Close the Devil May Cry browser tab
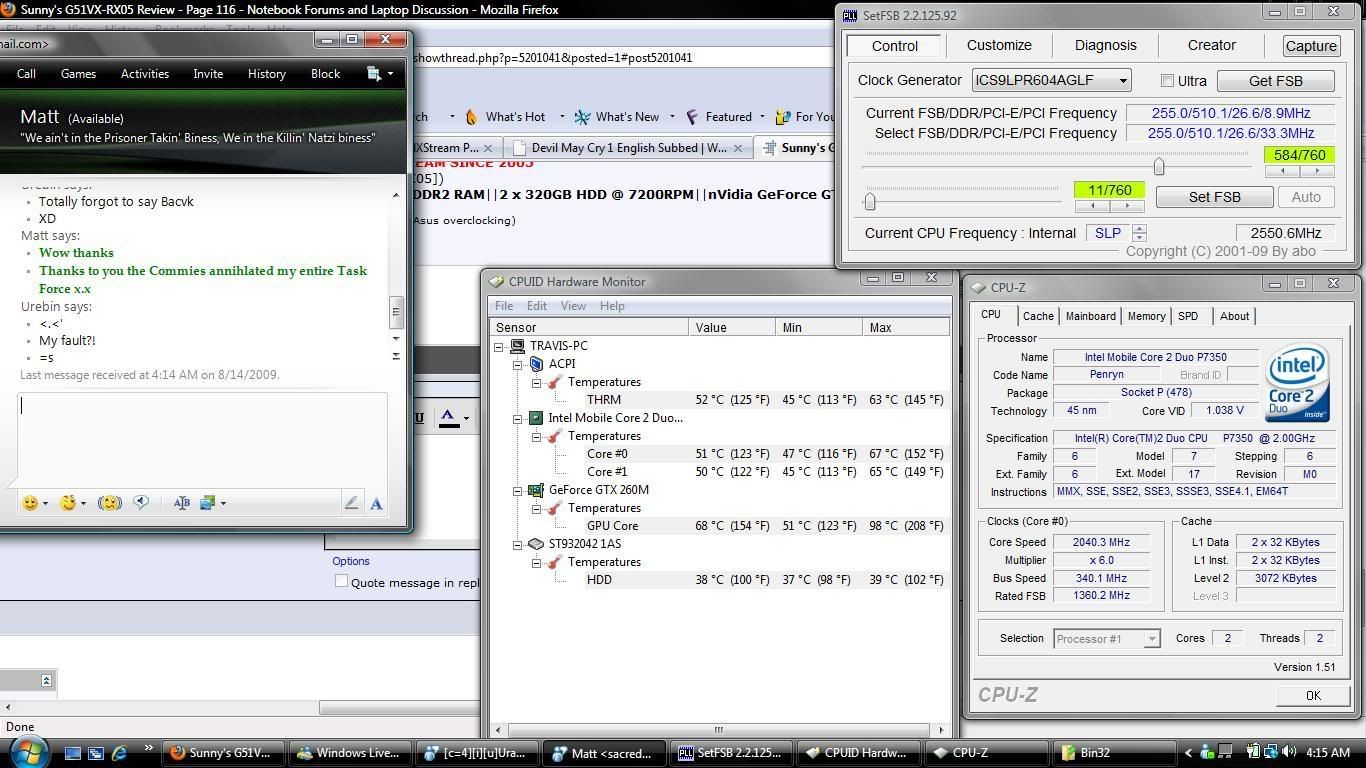This screenshot has width=1366, height=768. click(x=738, y=148)
